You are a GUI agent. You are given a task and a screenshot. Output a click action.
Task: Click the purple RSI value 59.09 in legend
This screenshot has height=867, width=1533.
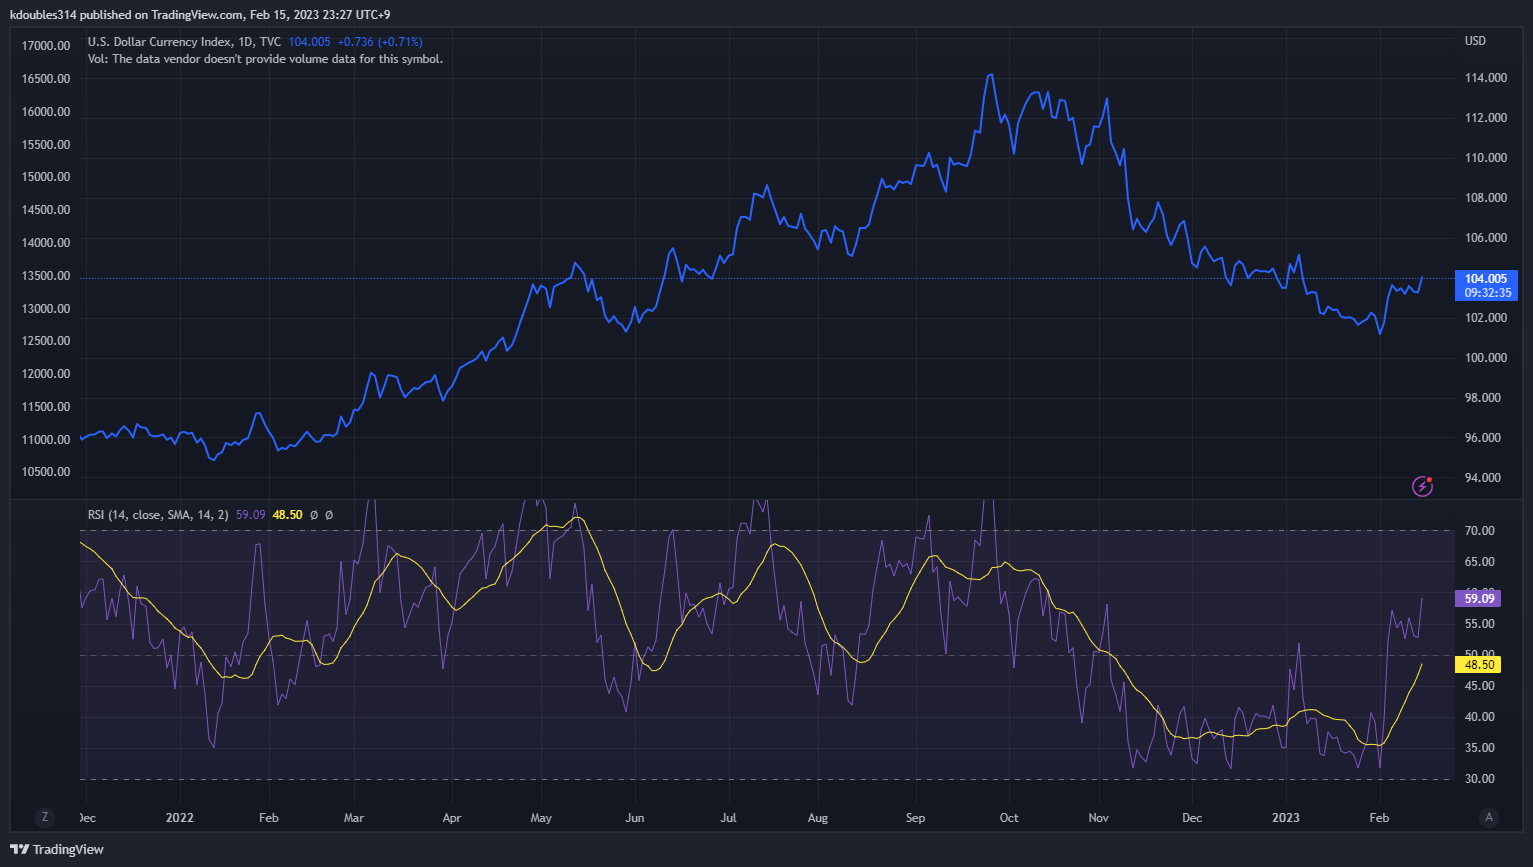point(250,515)
